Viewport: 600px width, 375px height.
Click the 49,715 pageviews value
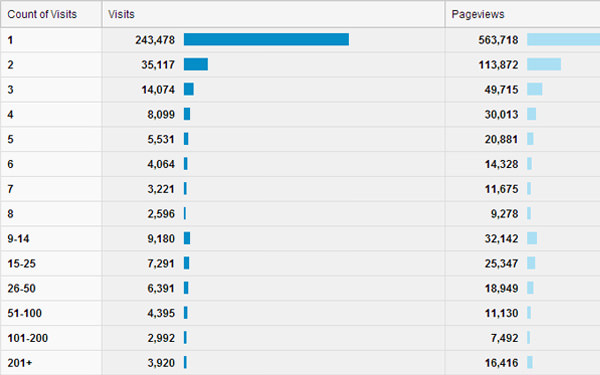coord(501,90)
